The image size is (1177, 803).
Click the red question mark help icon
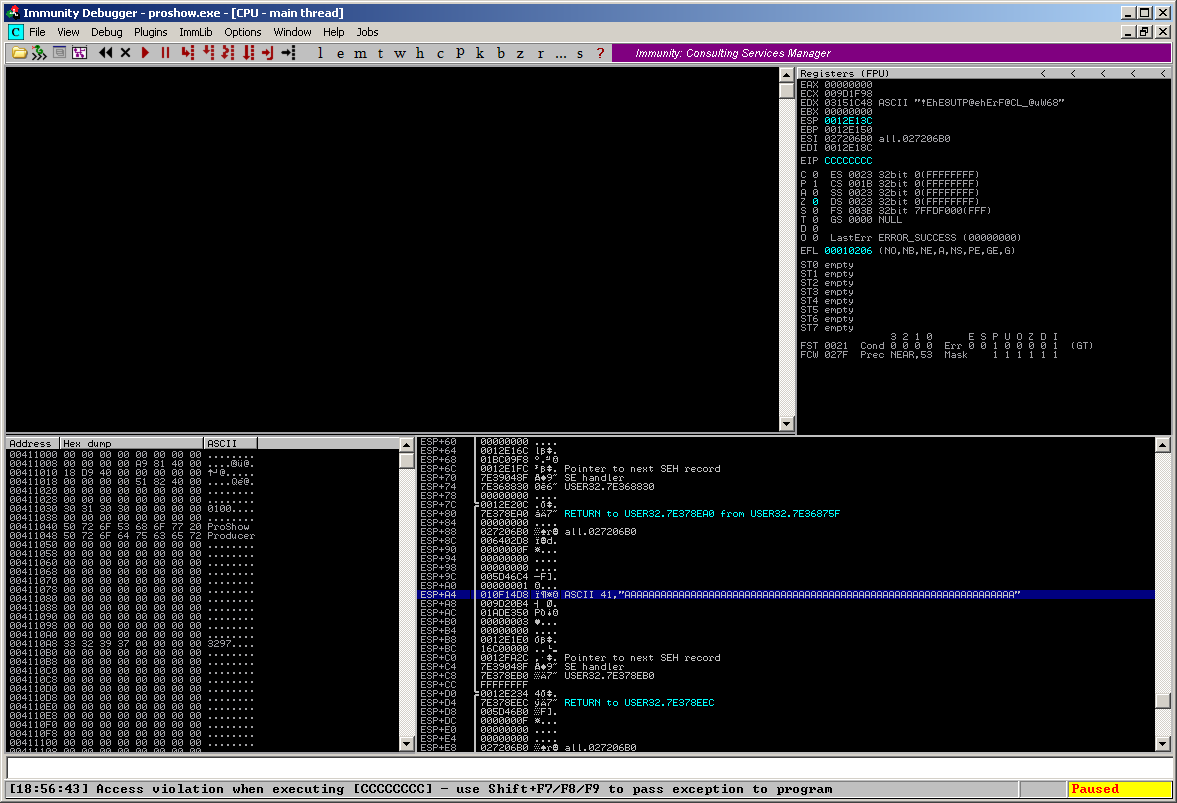point(600,53)
